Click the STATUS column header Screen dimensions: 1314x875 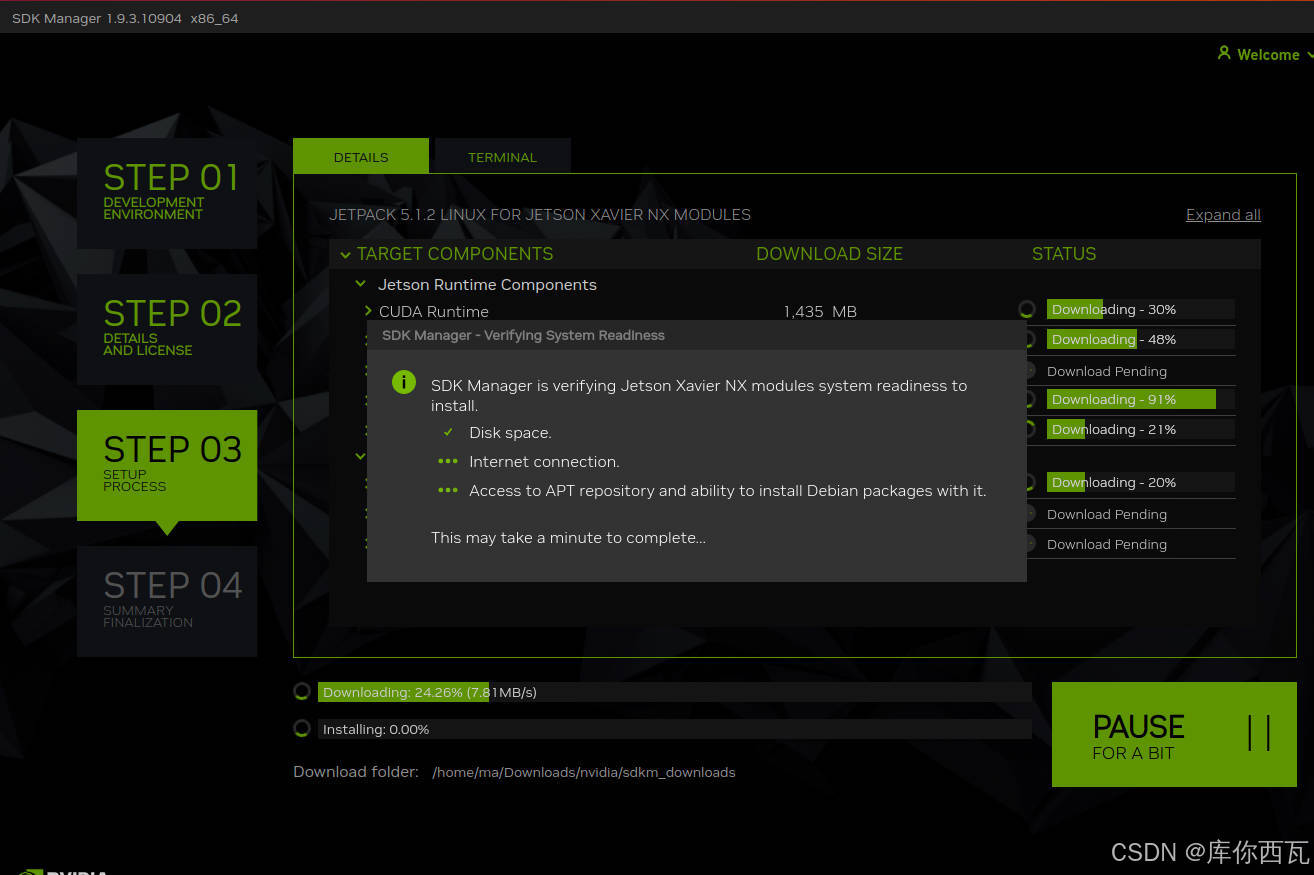1064,254
